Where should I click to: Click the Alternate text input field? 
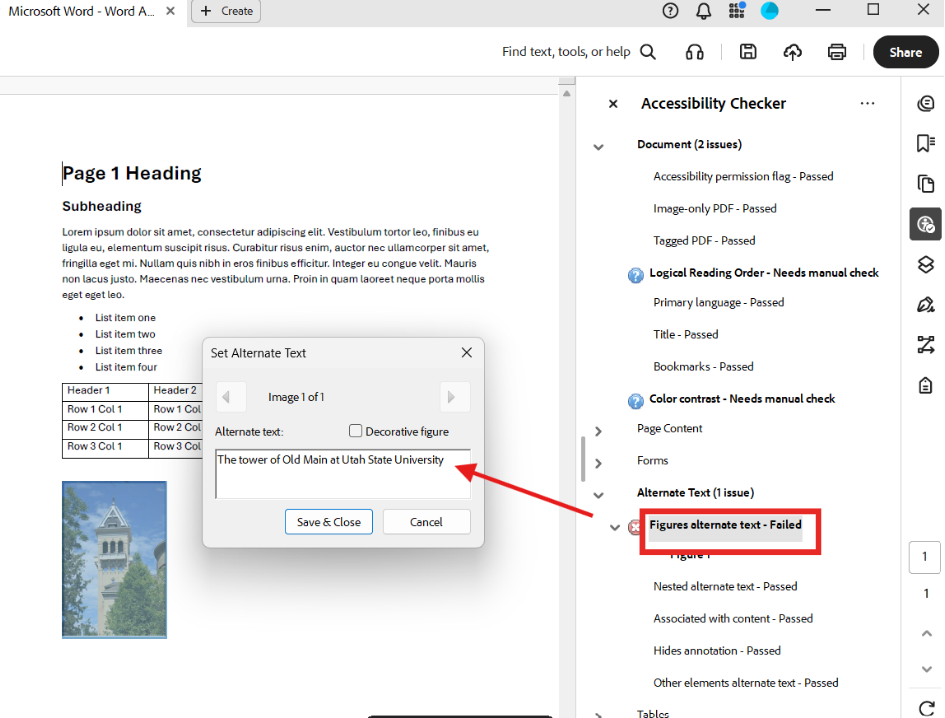[343, 473]
